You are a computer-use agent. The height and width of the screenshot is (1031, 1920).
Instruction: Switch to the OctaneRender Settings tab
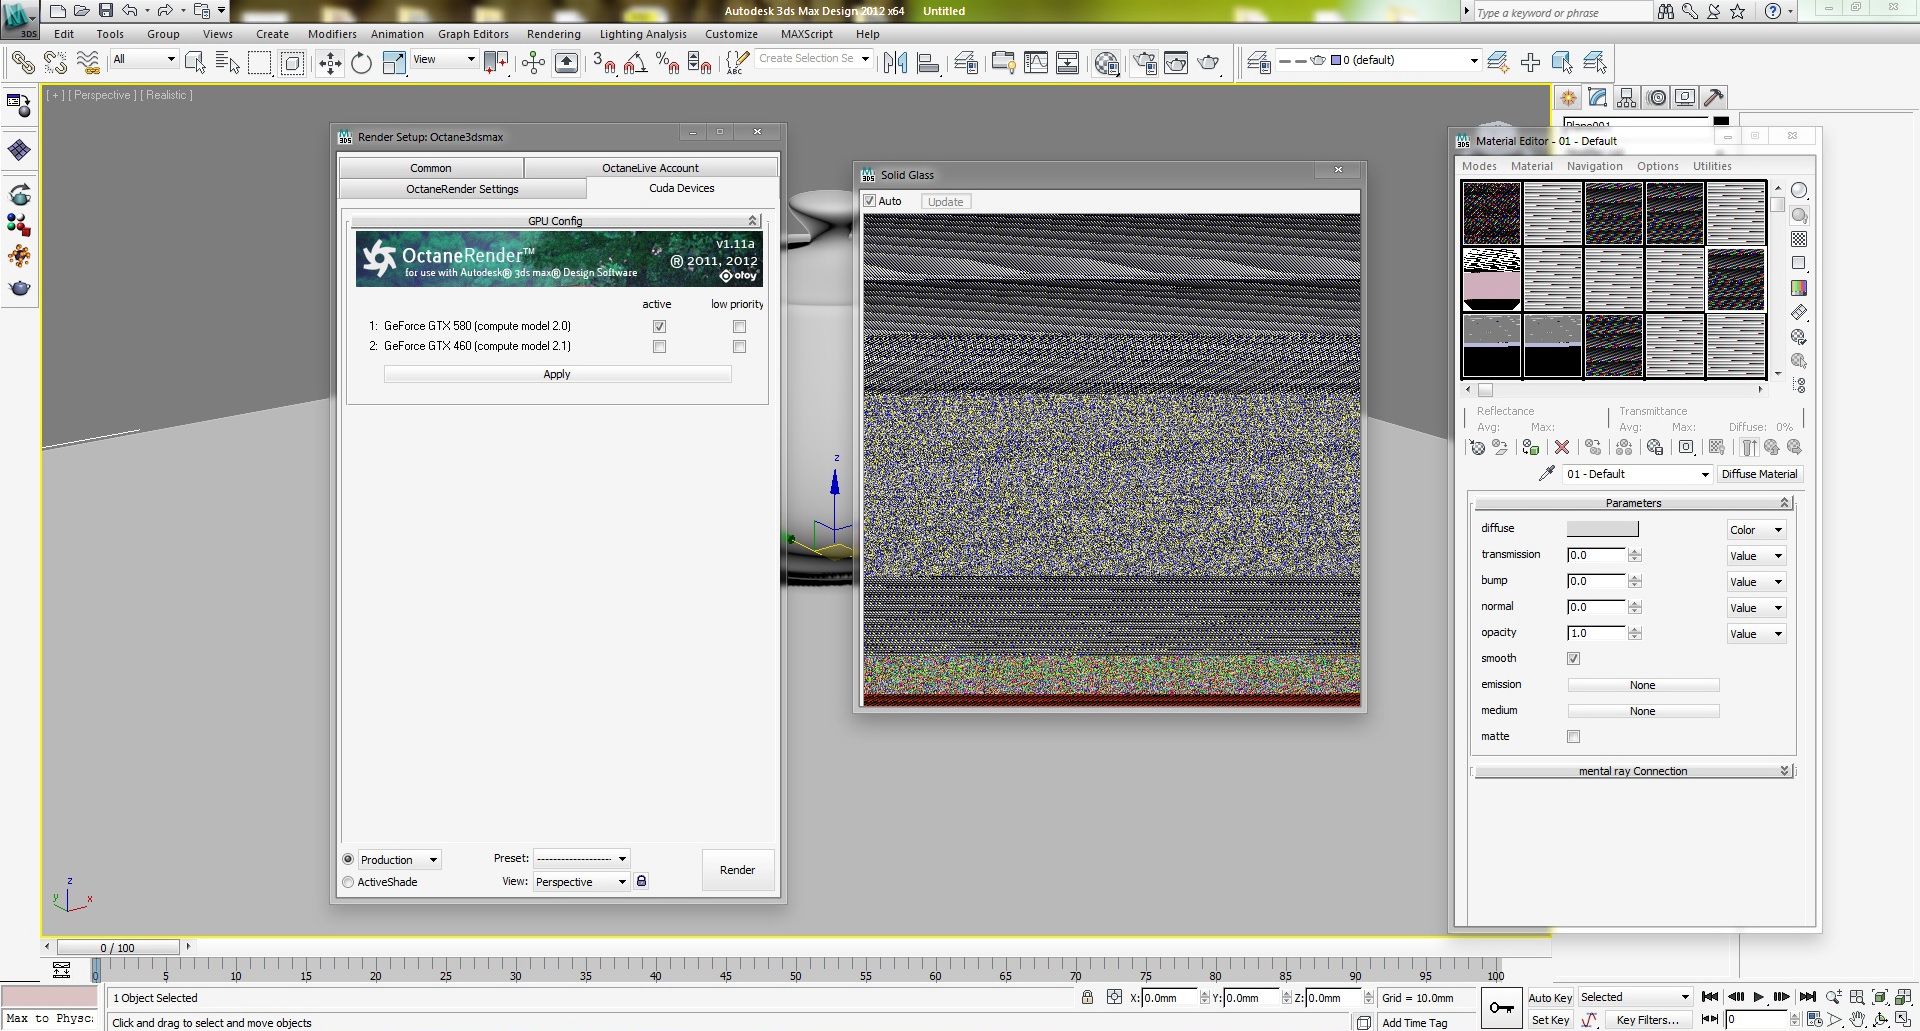[x=462, y=189]
